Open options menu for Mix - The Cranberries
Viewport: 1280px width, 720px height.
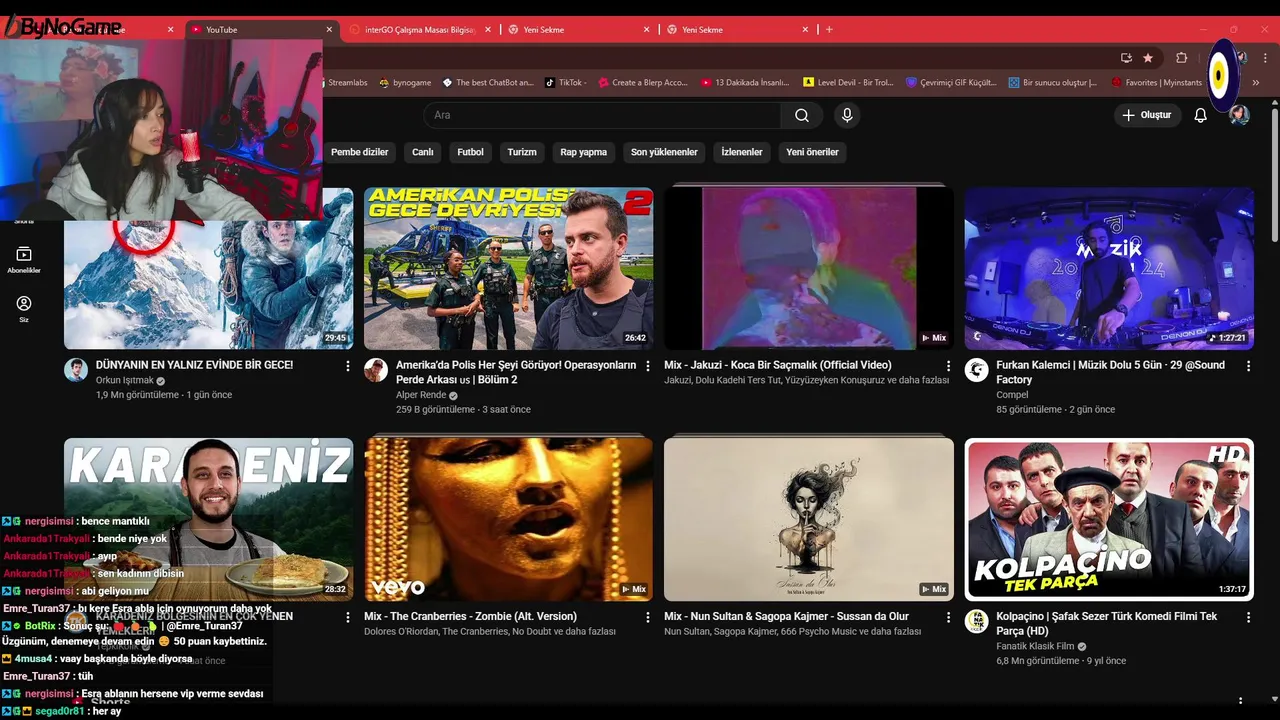(648, 618)
